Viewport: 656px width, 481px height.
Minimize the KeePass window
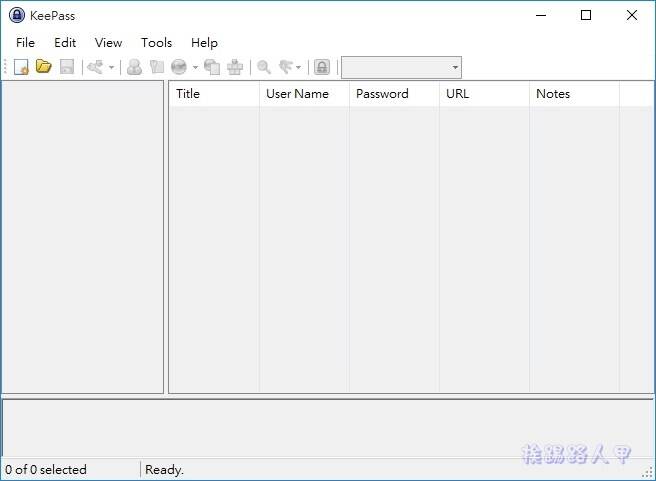(541, 15)
